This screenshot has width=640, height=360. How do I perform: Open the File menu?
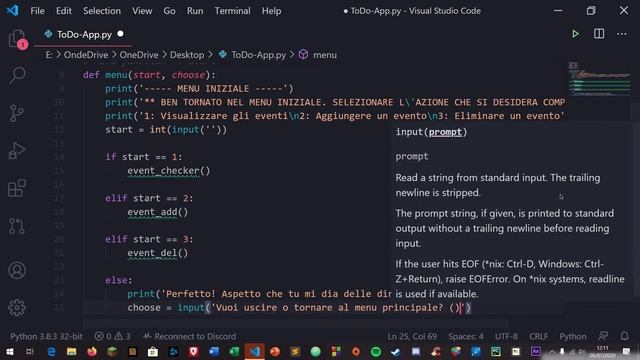37,11
